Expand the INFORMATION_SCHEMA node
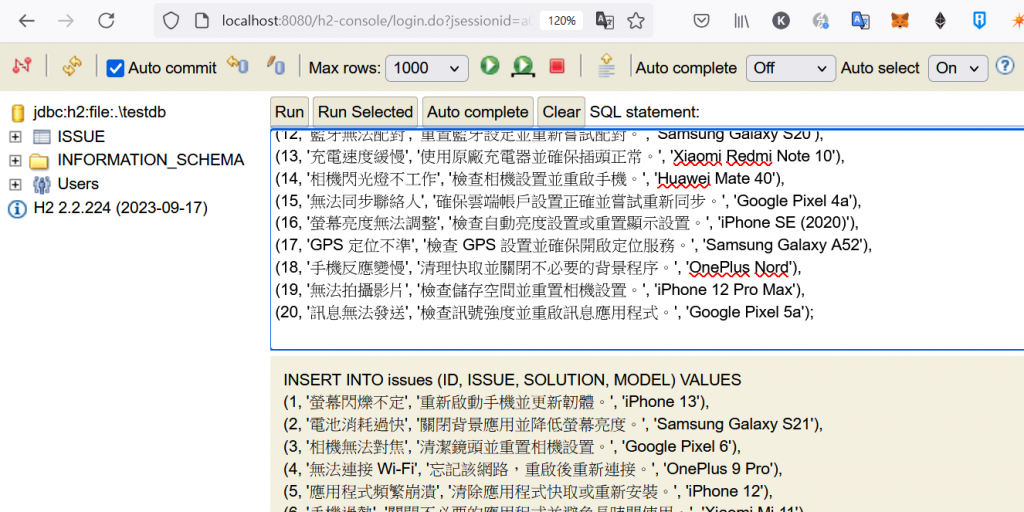 click(15, 161)
